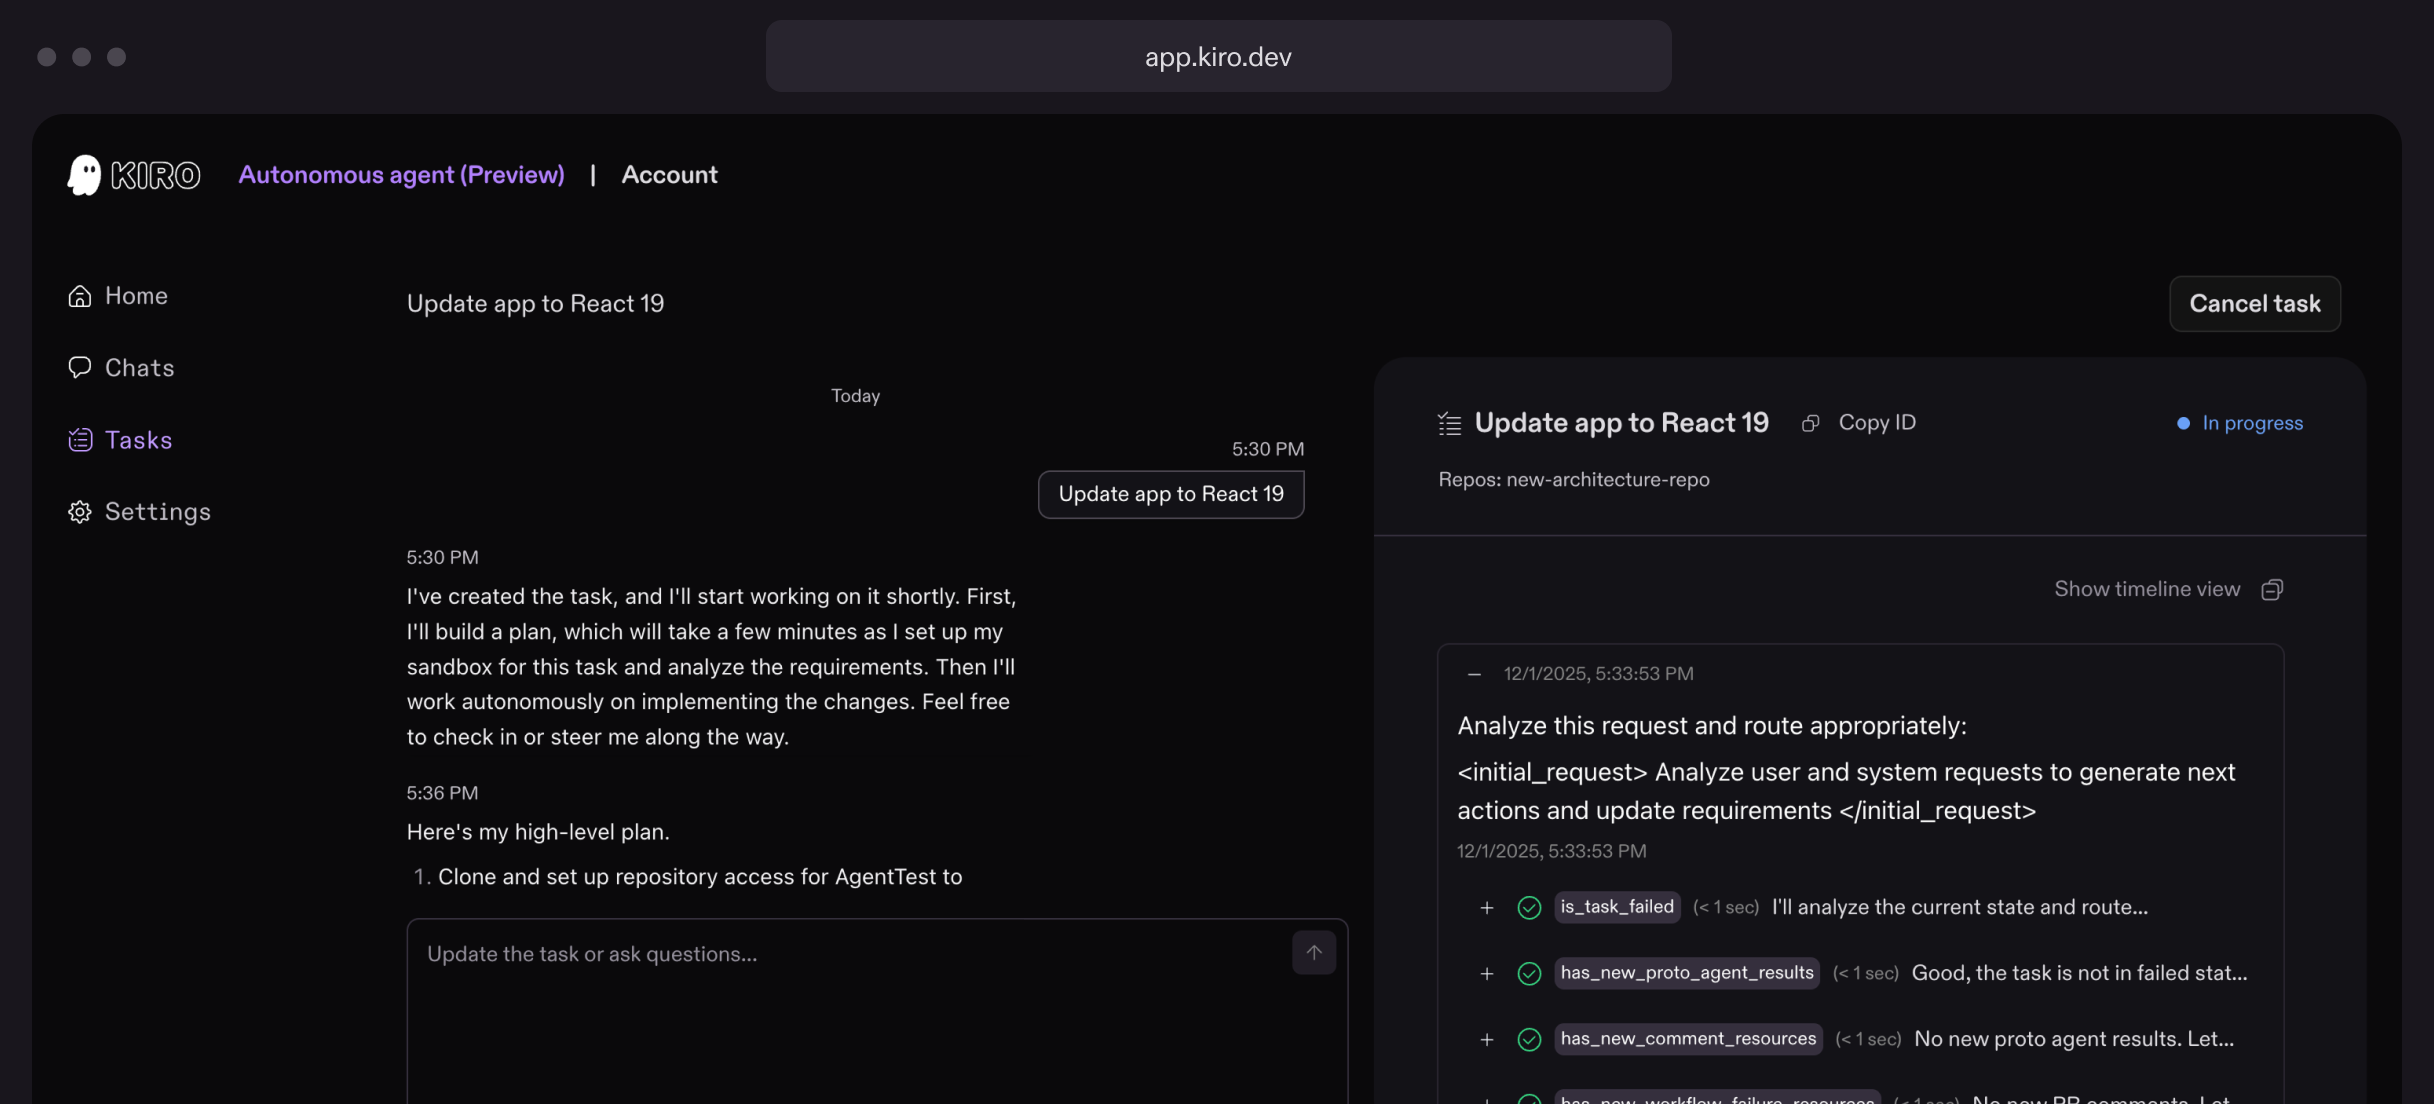The image size is (2434, 1104).
Task: Expand the is_task_failed step details
Action: click(x=1486, y=908)
